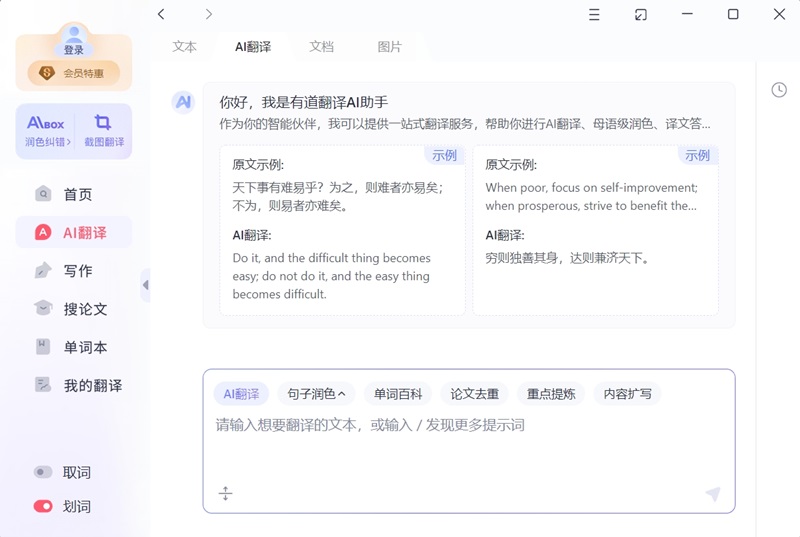Viewport: 800px width, 537px height.
Task: Open 写作 in the sidebar
Action: pos(77,271)
